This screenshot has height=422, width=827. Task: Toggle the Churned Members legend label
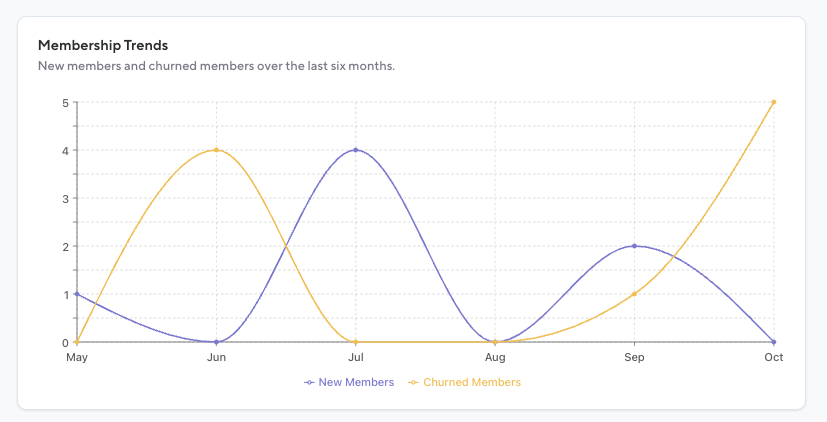pos(471,382)
